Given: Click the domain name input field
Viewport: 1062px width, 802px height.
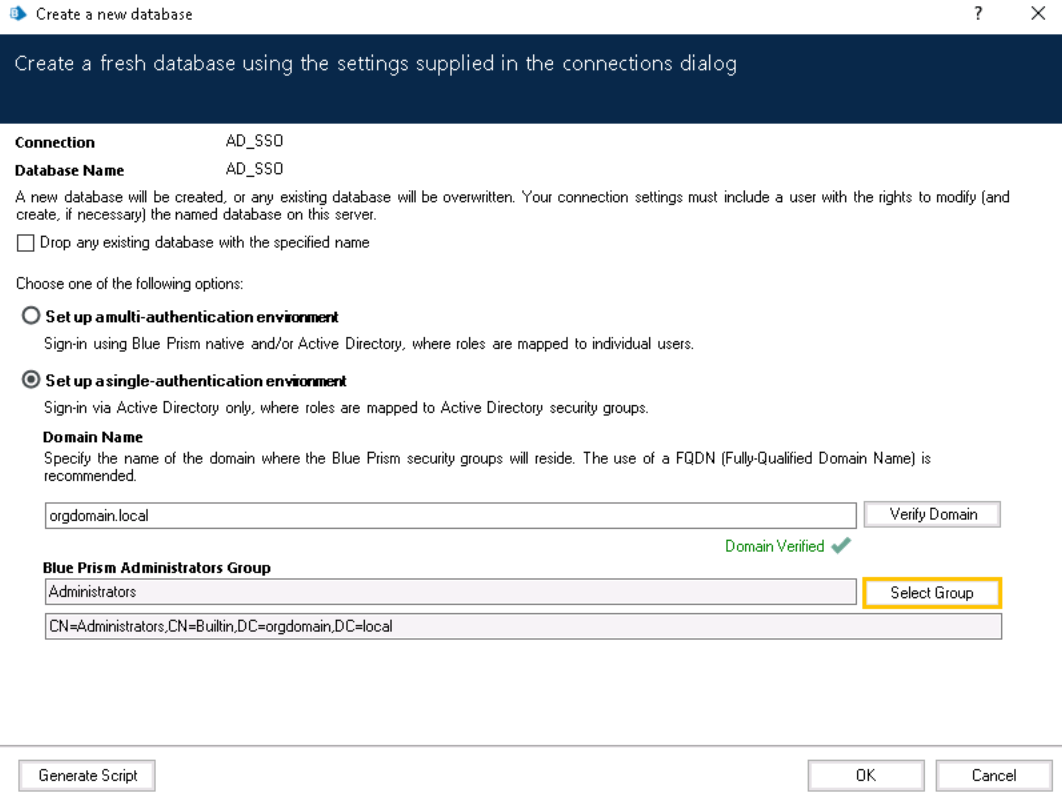Looking at the screenshot, I should [x=450, y=515].
